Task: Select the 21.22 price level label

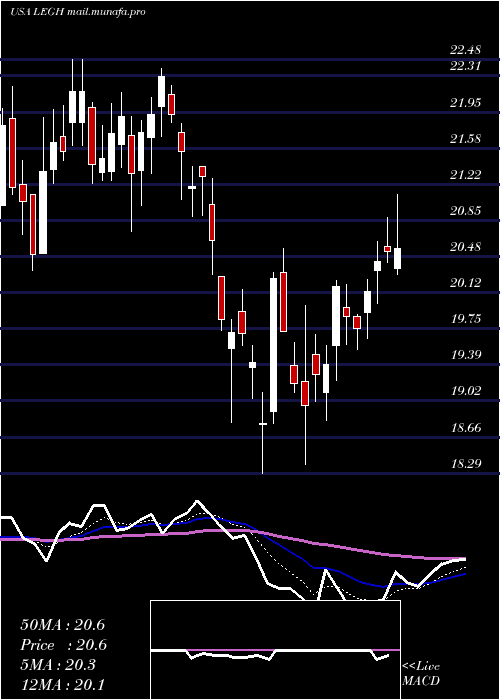Action: click(x=465, y=175)
